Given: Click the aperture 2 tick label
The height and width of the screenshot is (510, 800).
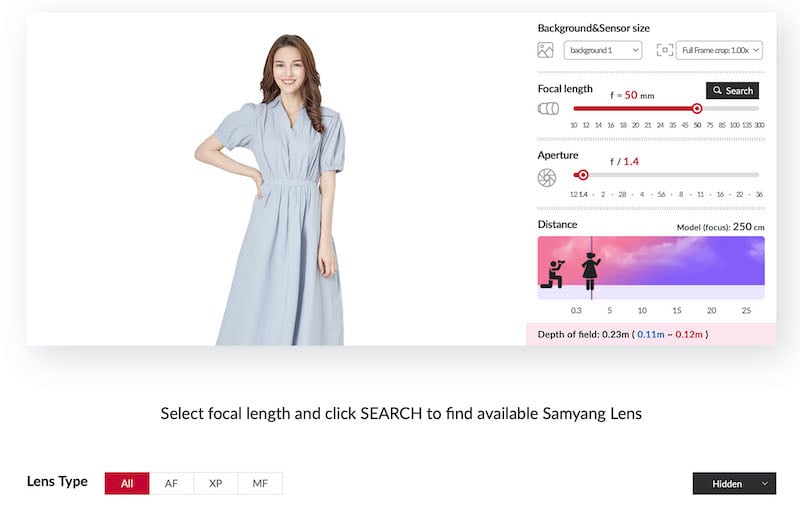Looking at the screenshot, I should (603, 194).
